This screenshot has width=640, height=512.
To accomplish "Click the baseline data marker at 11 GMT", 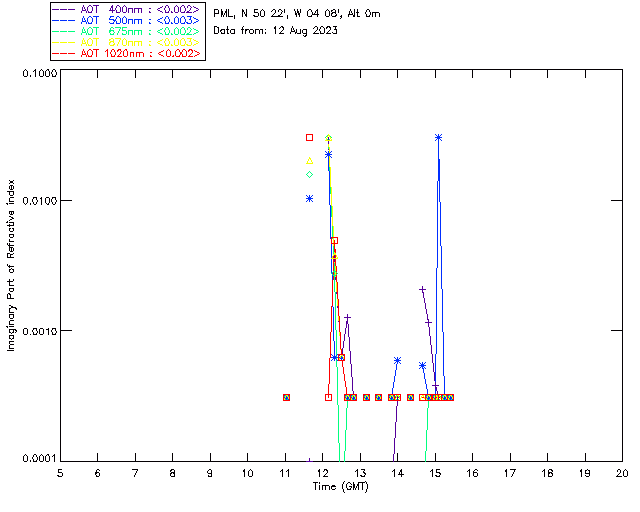I will (287, 397).
